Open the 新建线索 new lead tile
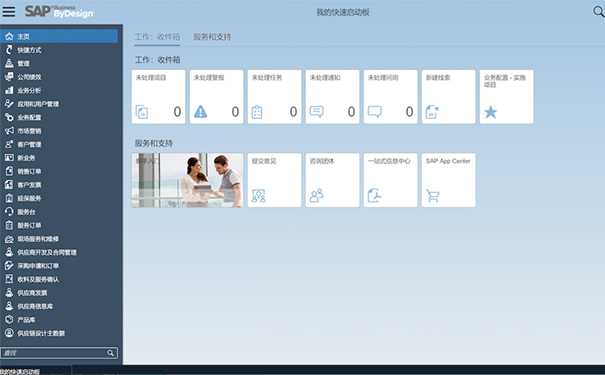 click(448, 97)
